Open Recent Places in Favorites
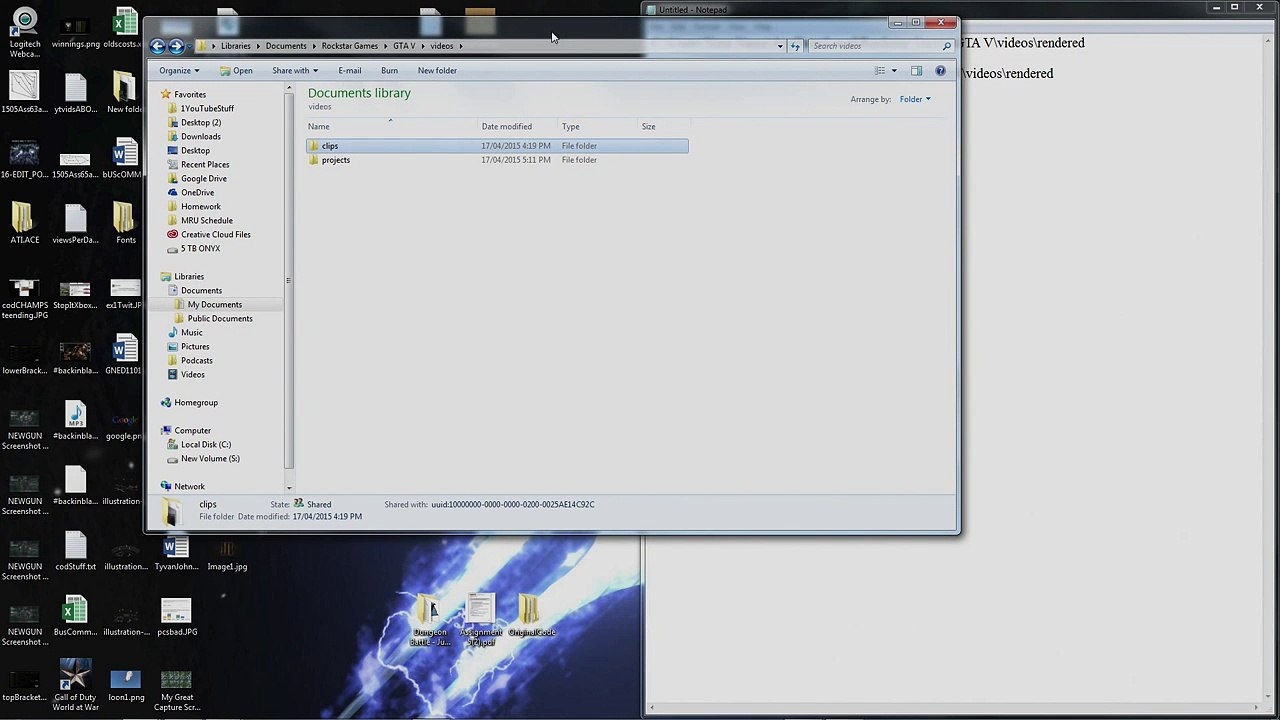This screenshot has width=1280, height=720. pyautogui.click(x=204, y=164)
